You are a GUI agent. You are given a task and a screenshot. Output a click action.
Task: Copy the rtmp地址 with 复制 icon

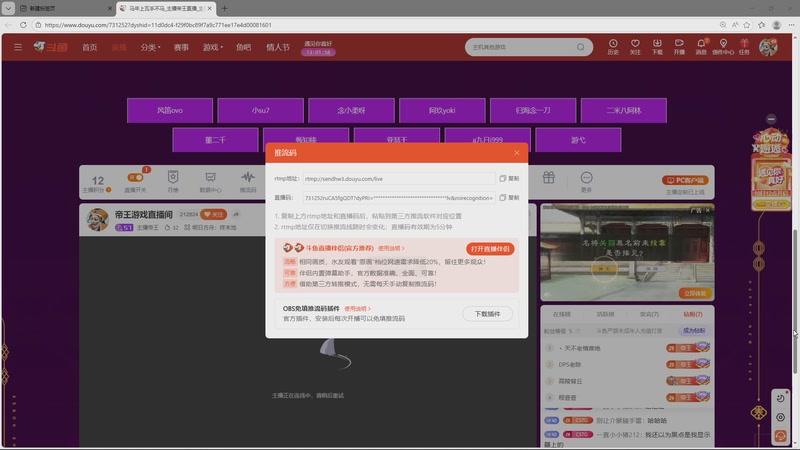tap(509, 179)
